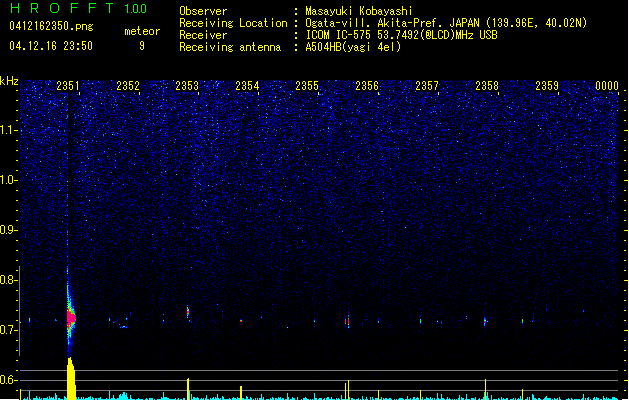Click the 2356 time axis marker
The width and height of the screenshot is (629, 400).
click(367, 86)
